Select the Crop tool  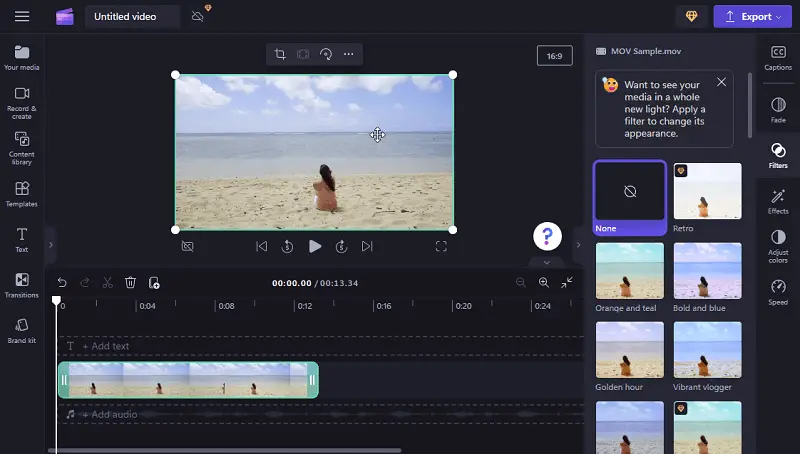(280, 54)
